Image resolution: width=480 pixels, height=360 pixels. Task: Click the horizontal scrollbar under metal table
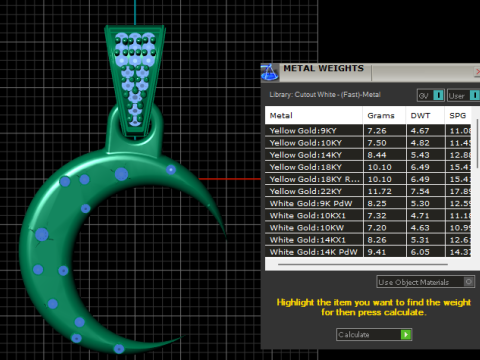point(363,264)
